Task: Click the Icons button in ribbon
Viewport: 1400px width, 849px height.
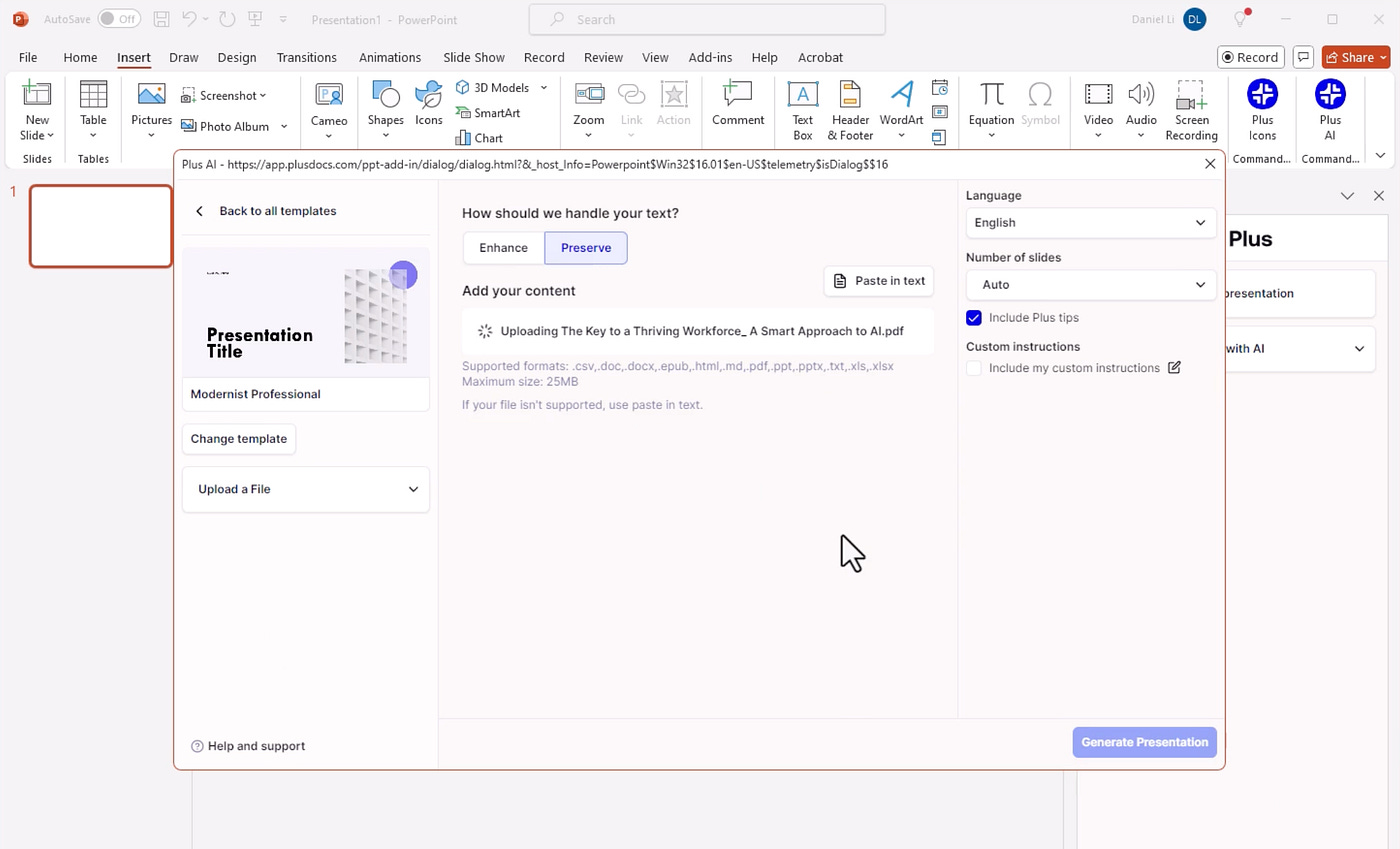Action: tap(429, 104)
